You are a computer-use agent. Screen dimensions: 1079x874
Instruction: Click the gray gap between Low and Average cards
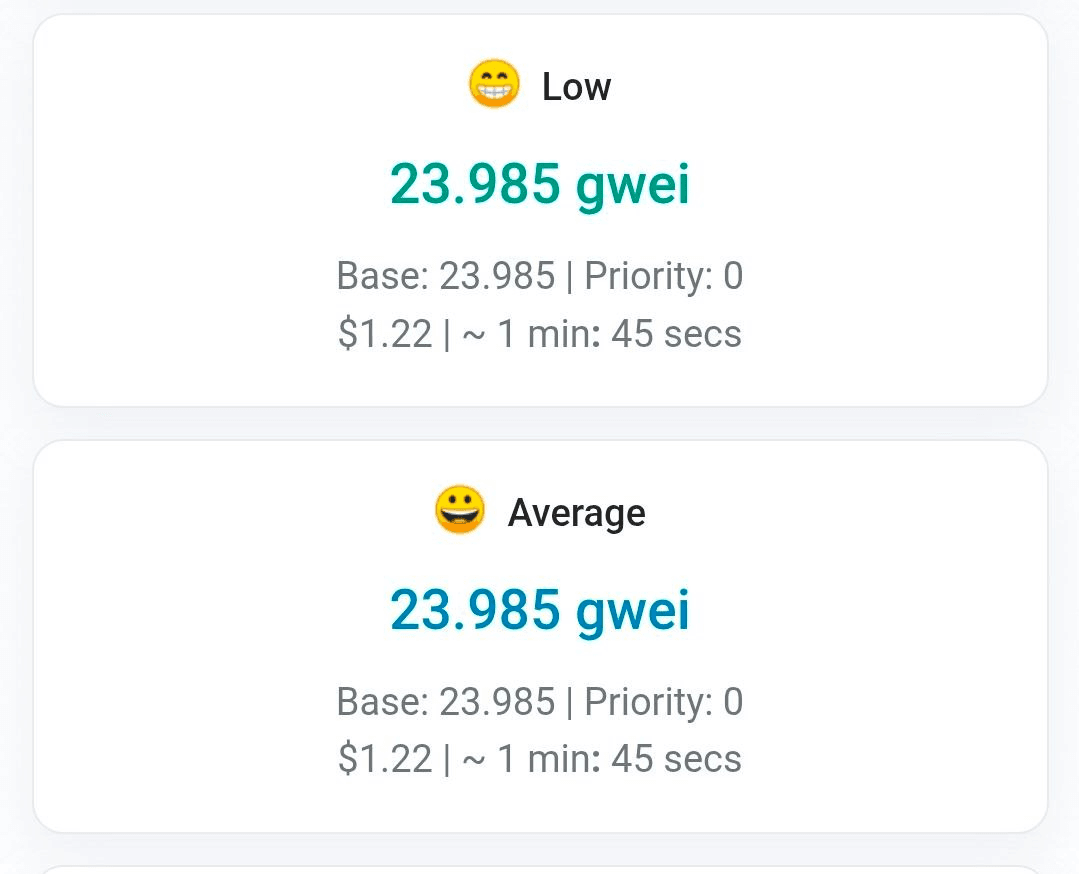540,424
